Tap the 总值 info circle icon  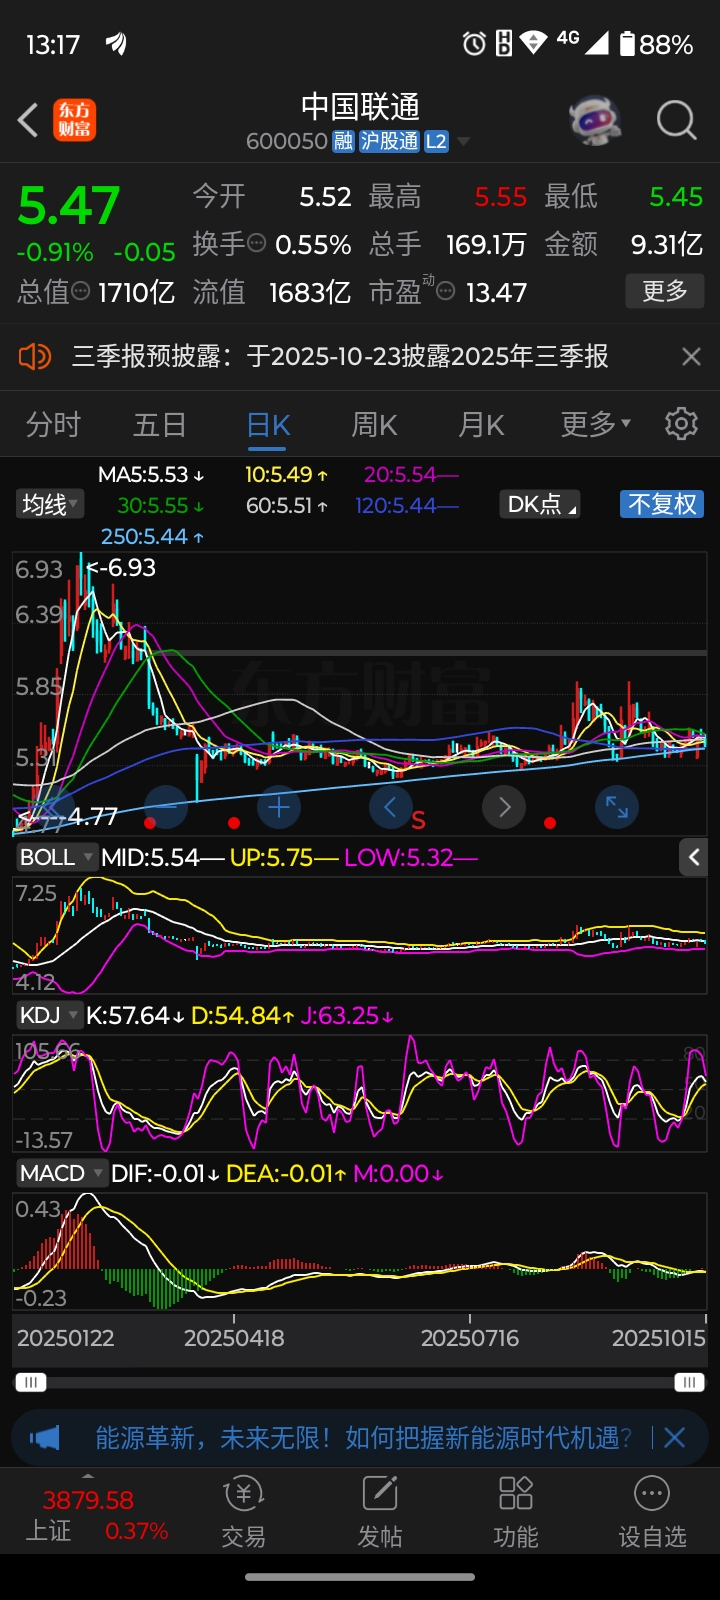[x=80, y=291]
